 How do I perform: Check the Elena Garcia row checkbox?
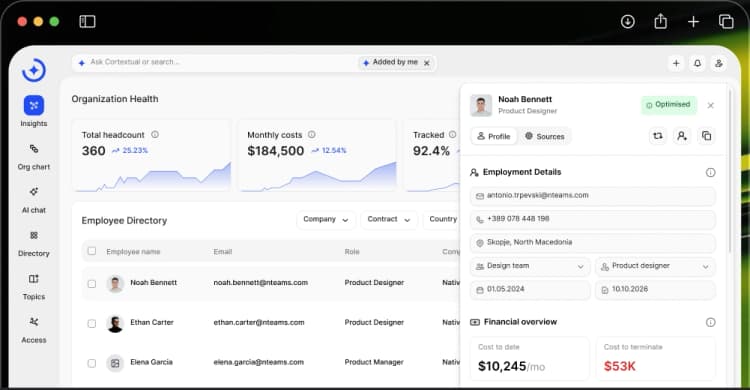92,363
